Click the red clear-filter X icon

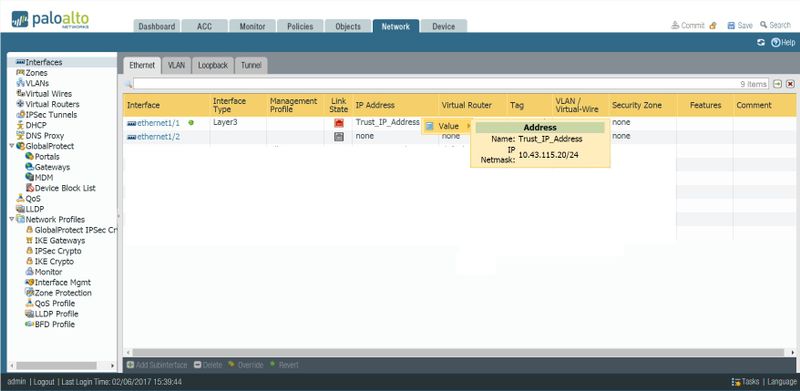[x=790, y=84]
